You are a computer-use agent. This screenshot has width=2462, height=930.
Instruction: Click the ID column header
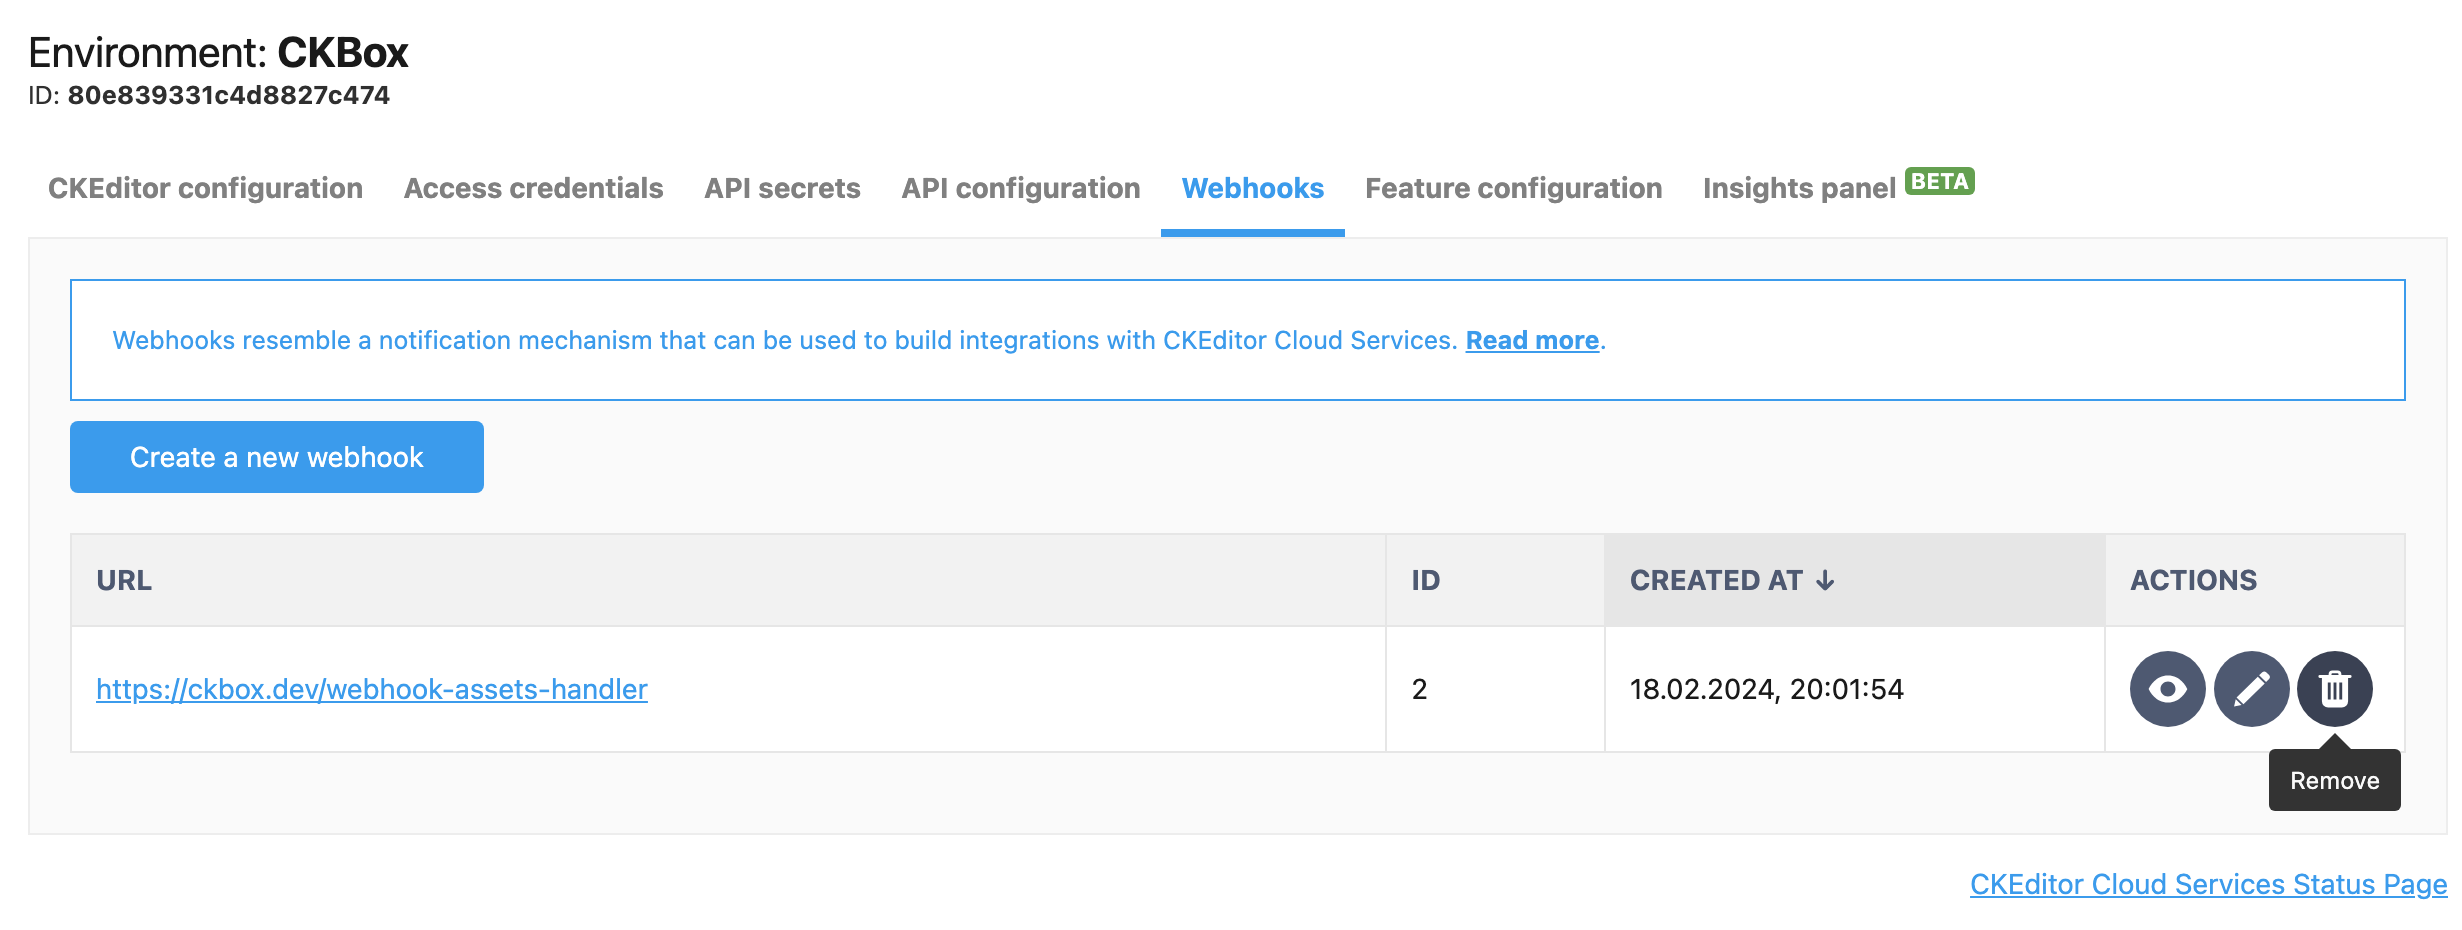[1425, 581]
